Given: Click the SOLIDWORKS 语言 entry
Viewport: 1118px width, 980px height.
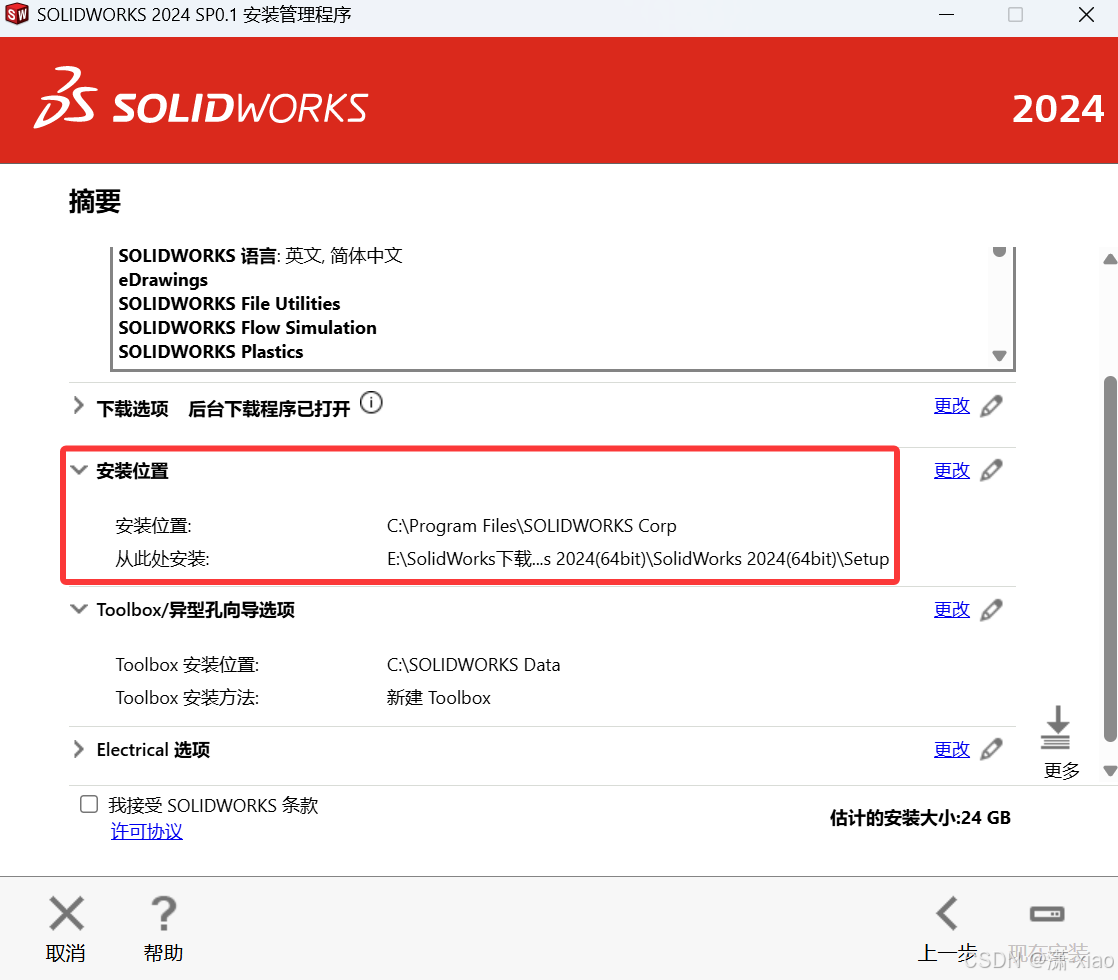Looking at the screenshot, I should click(260, 255).
